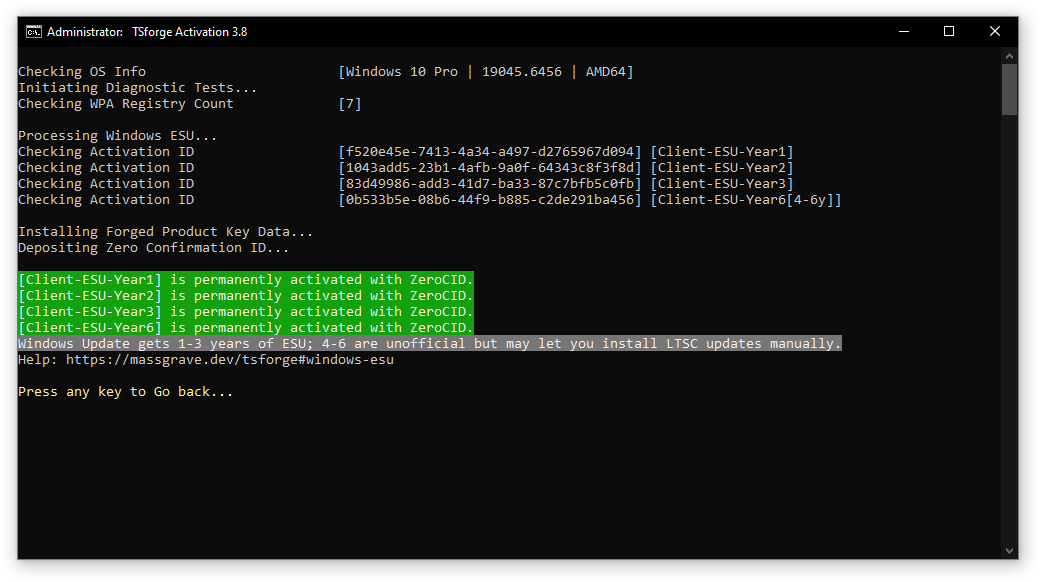
Task: Click the 'Press any key to Go back' prompt
Action: click(125, 392)
